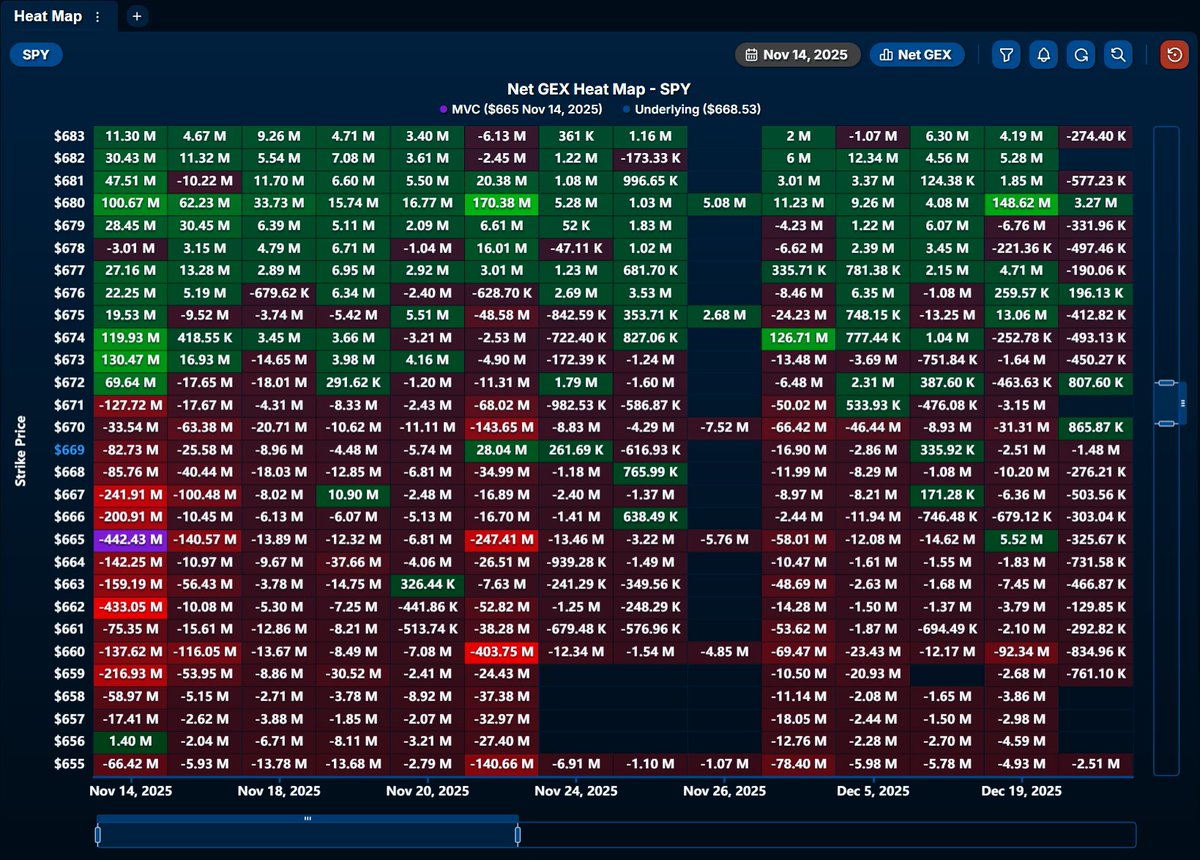This screenshot has height=860, width=1200.
Task: Click the $665 strike price label
Action: (x=70, y=540)
